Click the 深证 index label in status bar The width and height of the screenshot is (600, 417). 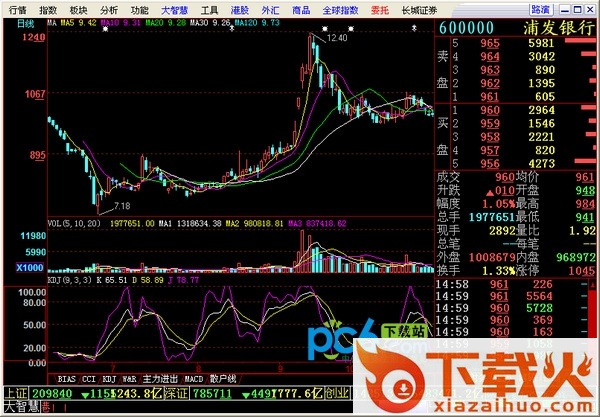coord(177,393)
